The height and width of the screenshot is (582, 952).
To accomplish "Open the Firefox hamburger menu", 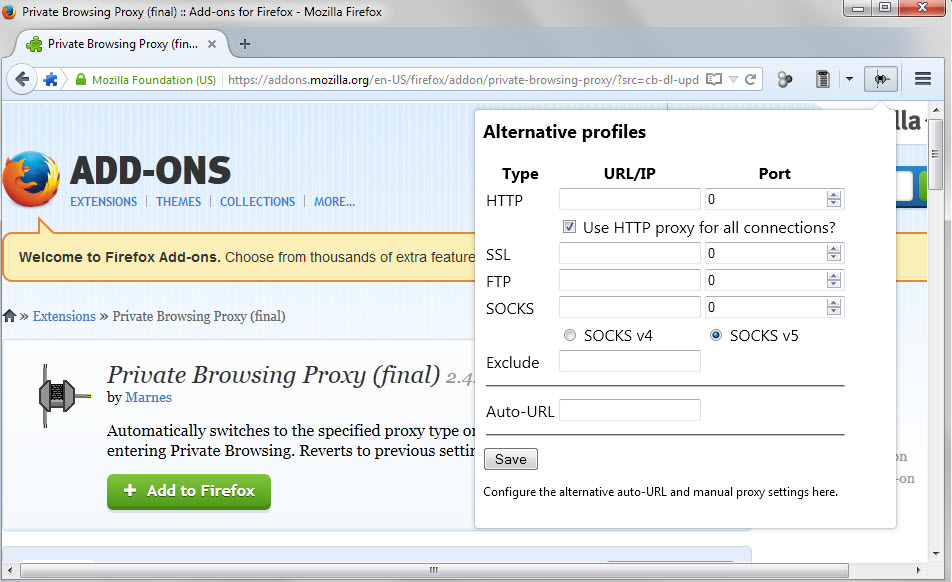I will [923, 79].
